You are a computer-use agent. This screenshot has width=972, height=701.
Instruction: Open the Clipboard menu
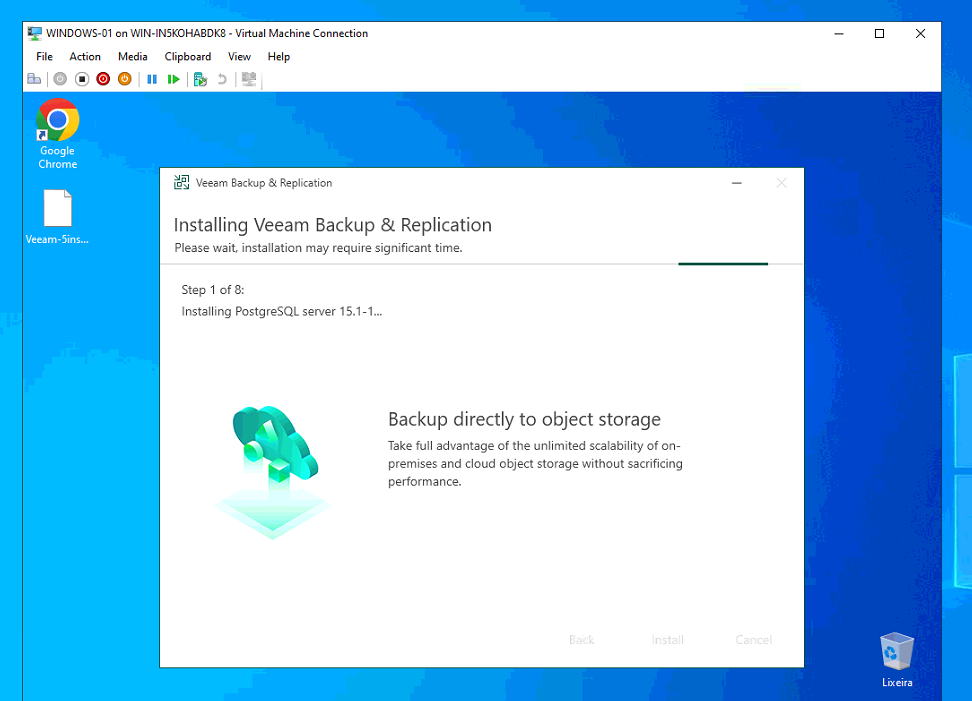[188, 56]
